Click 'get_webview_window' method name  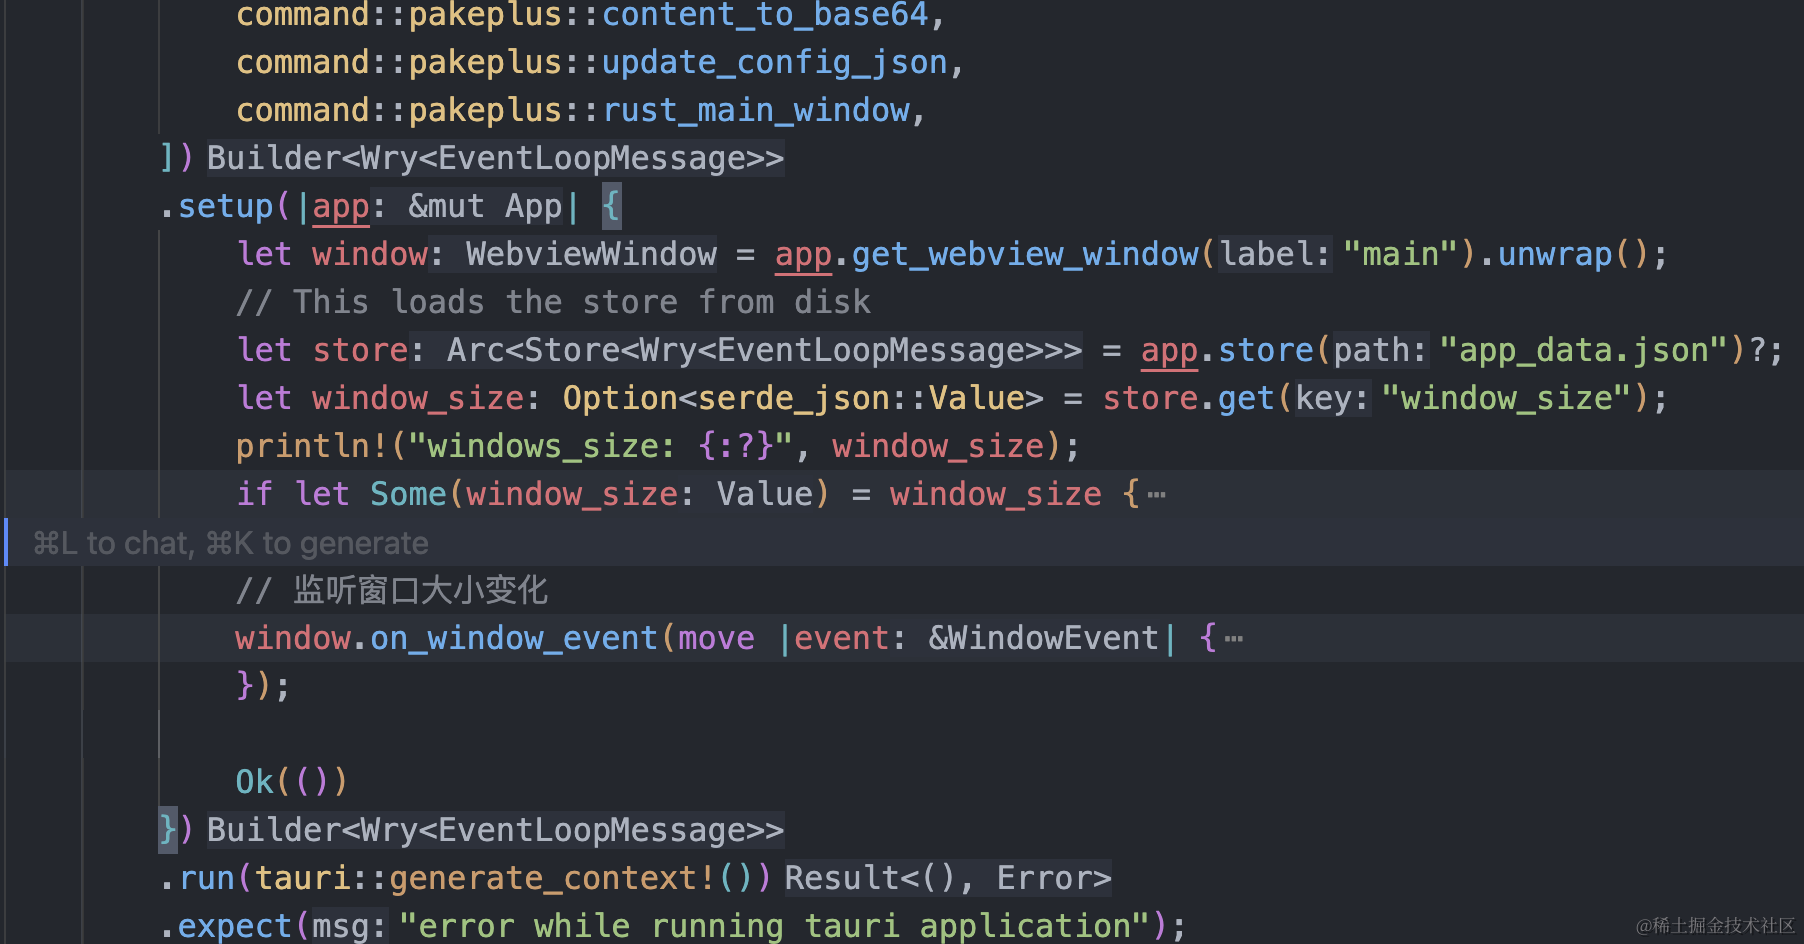click(1025, 254)
